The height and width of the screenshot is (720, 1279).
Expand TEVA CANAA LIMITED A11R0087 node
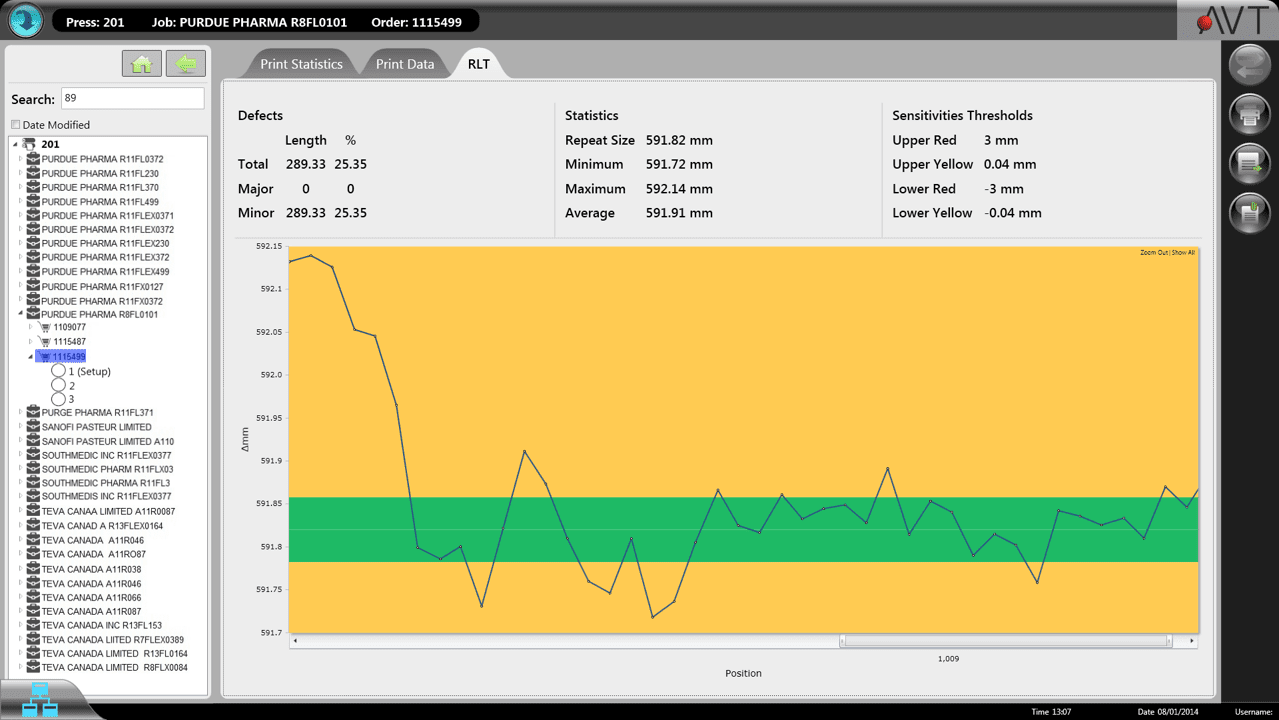[20, 511]
